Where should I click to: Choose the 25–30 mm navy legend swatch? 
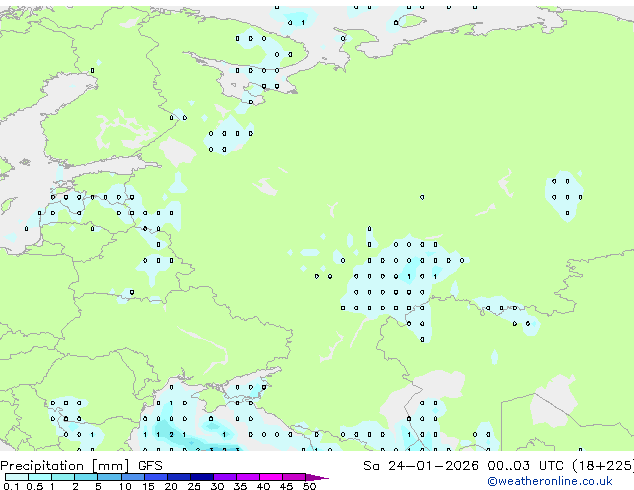202,477
